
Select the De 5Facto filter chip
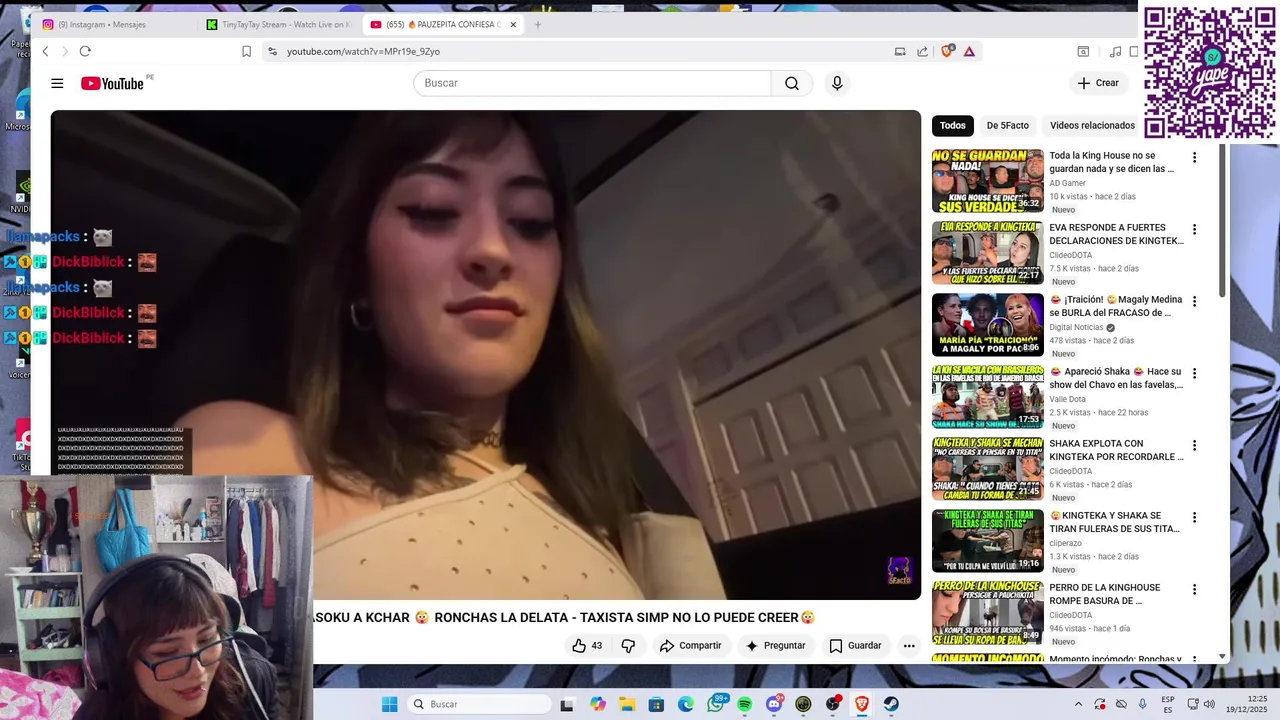coord(1007,126)
